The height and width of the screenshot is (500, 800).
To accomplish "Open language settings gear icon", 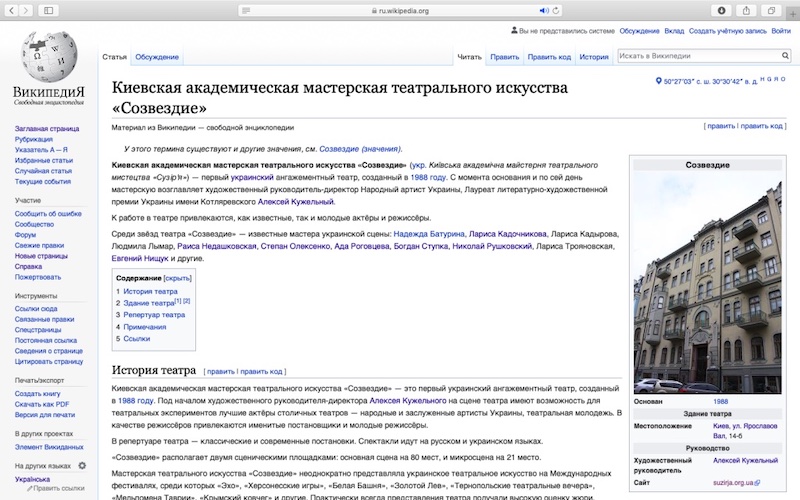I will point(82,465).
